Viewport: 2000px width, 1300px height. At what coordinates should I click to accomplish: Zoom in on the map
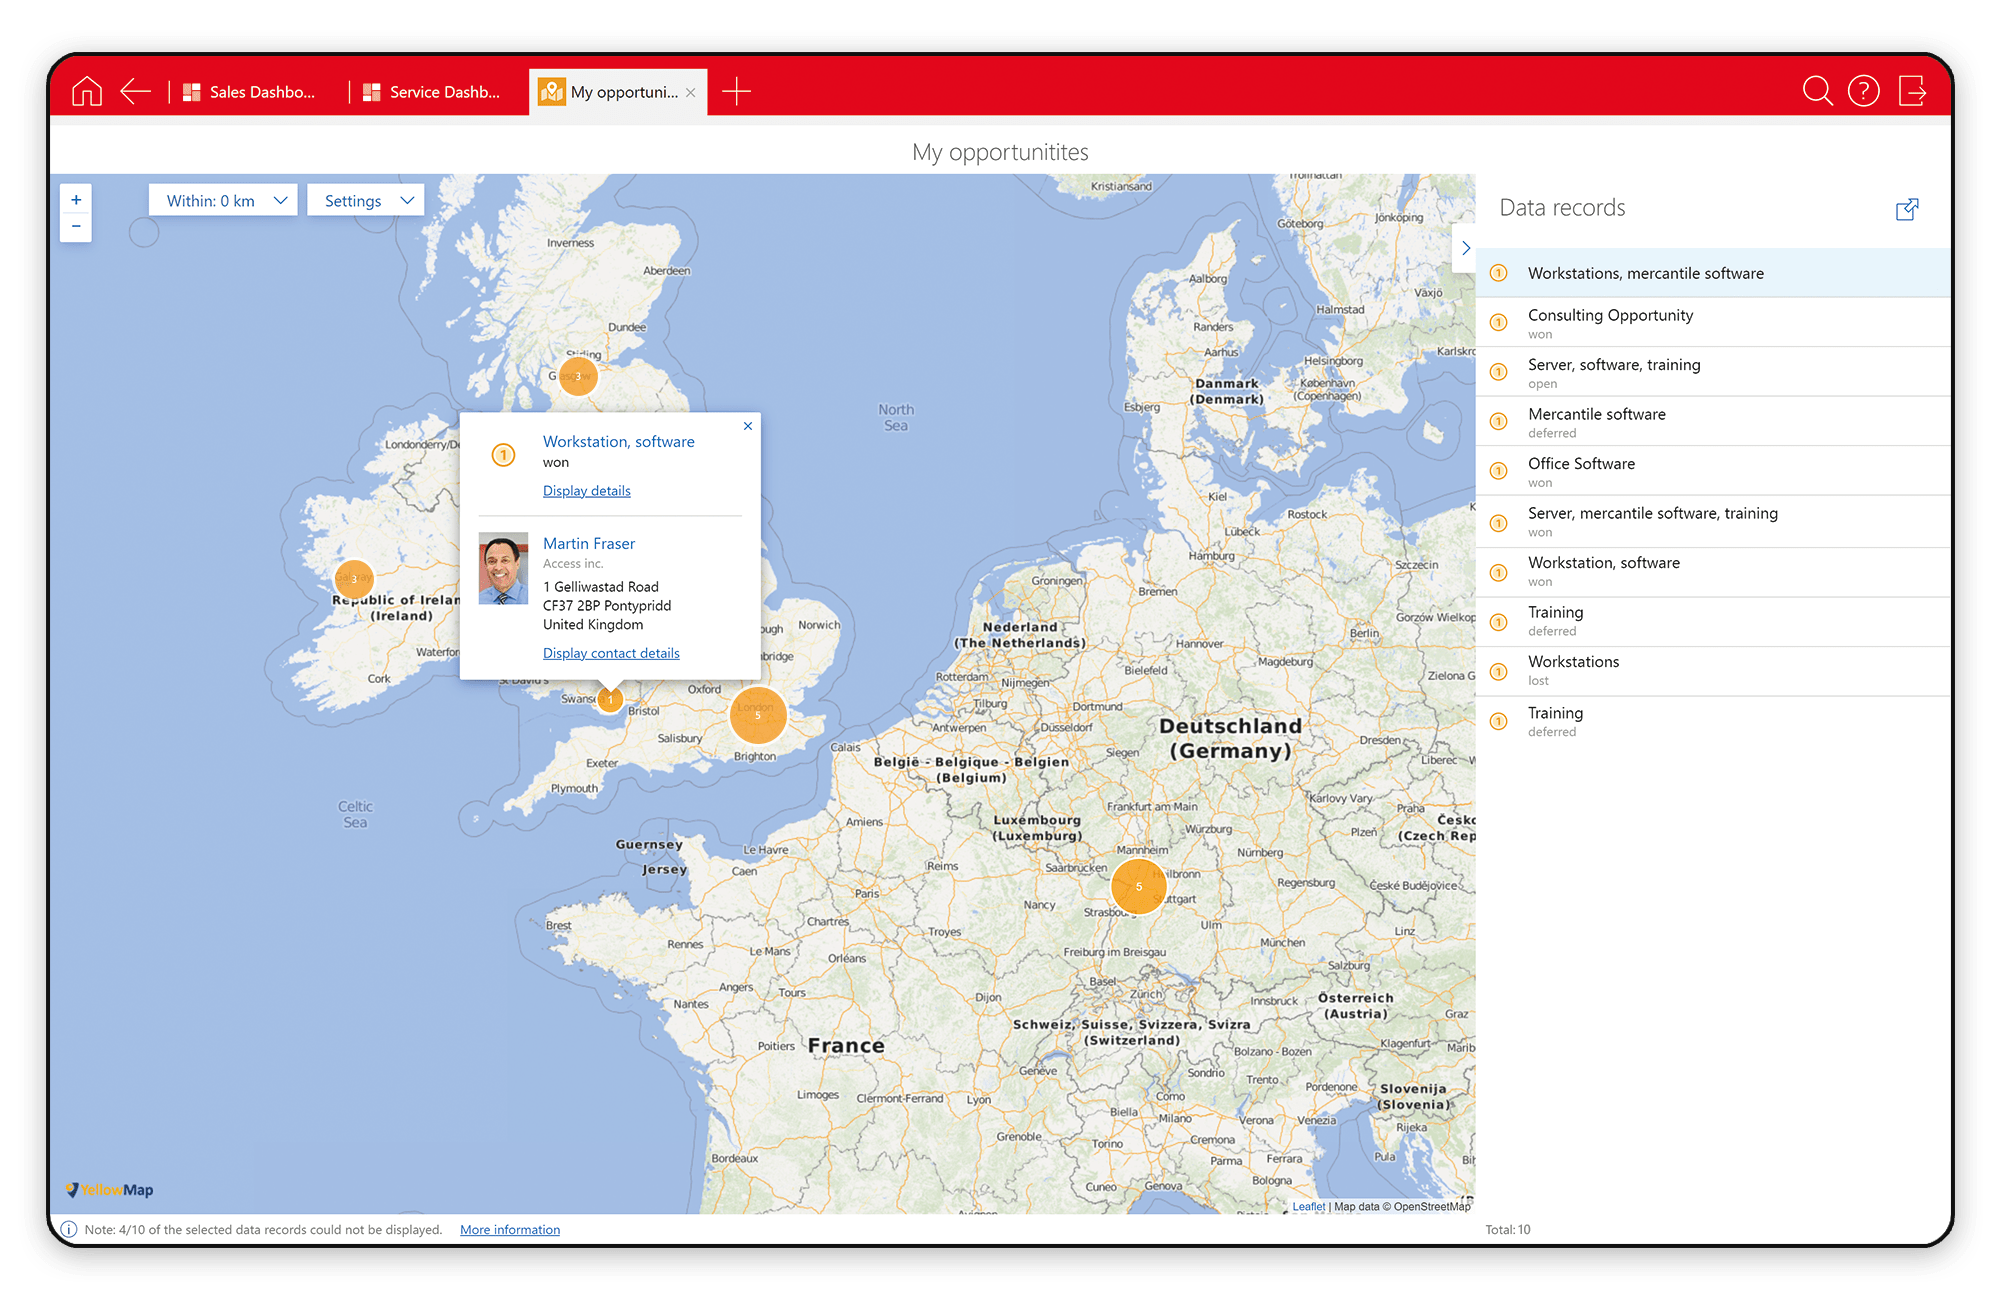(76, 200)
